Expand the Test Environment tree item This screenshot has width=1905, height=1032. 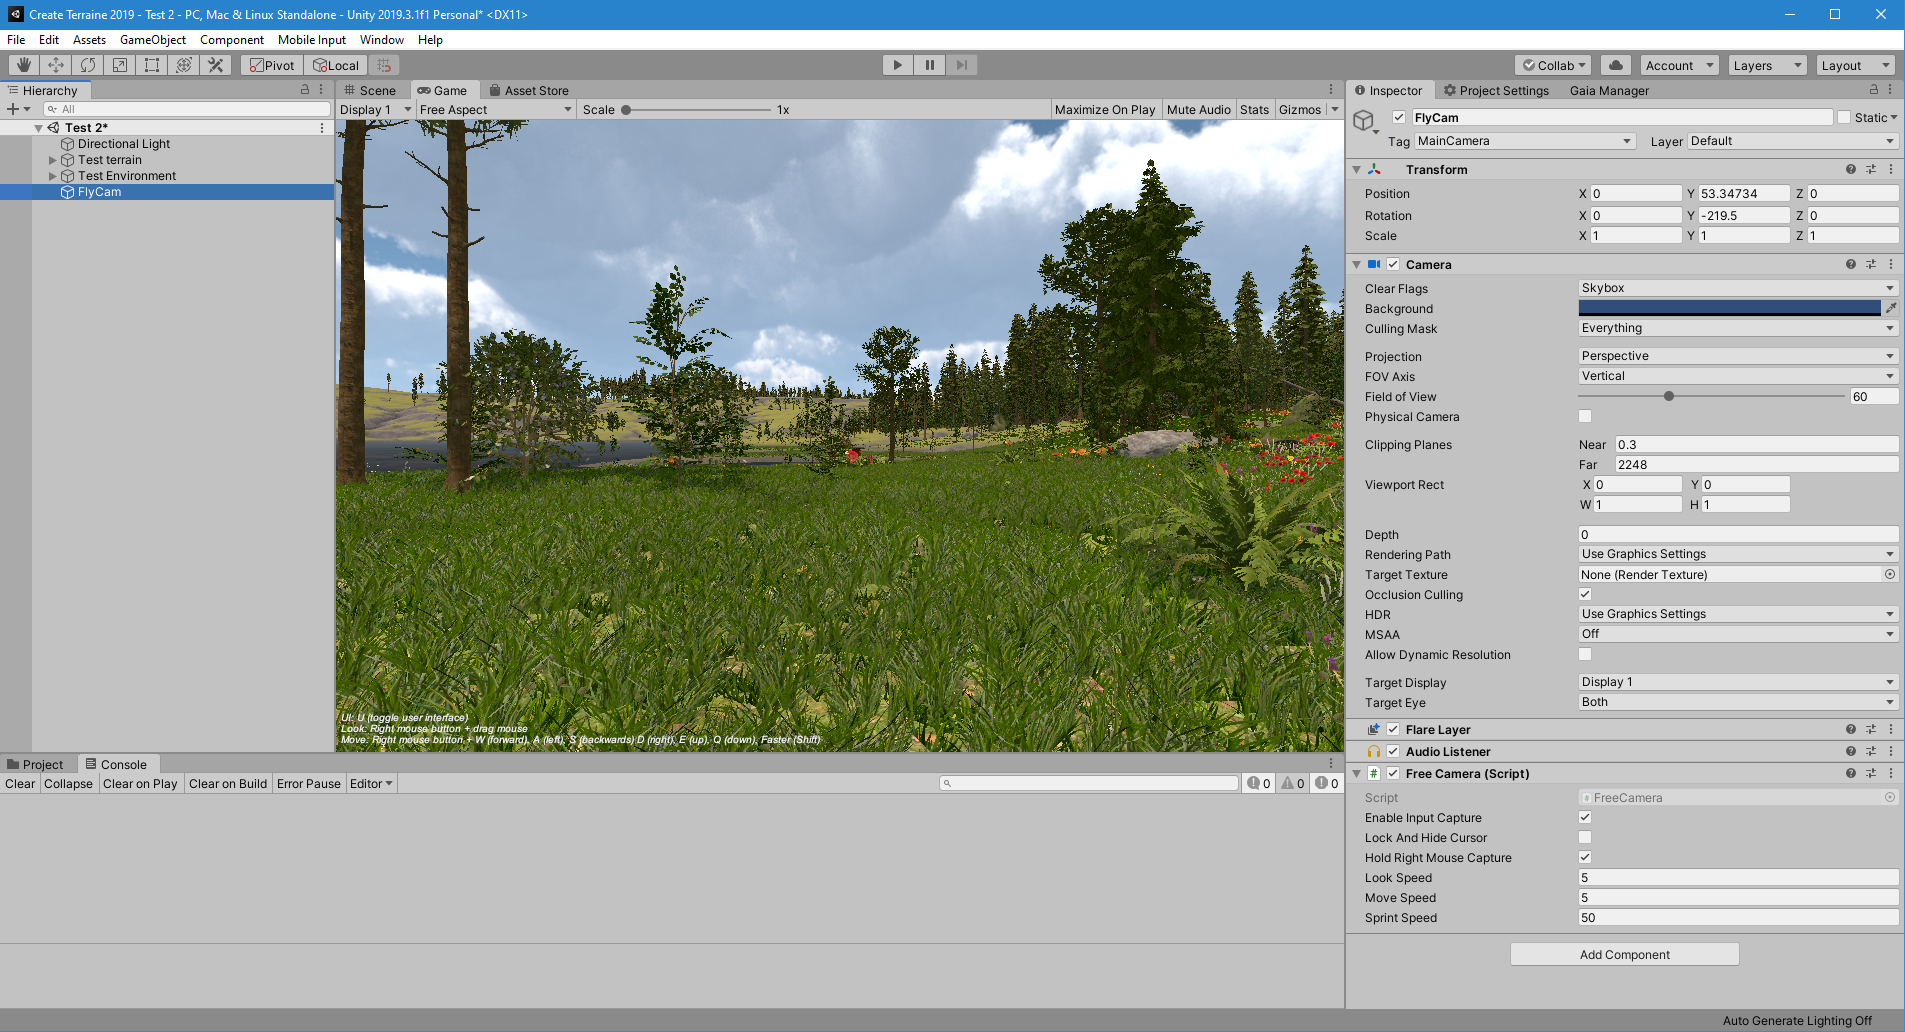53,176
